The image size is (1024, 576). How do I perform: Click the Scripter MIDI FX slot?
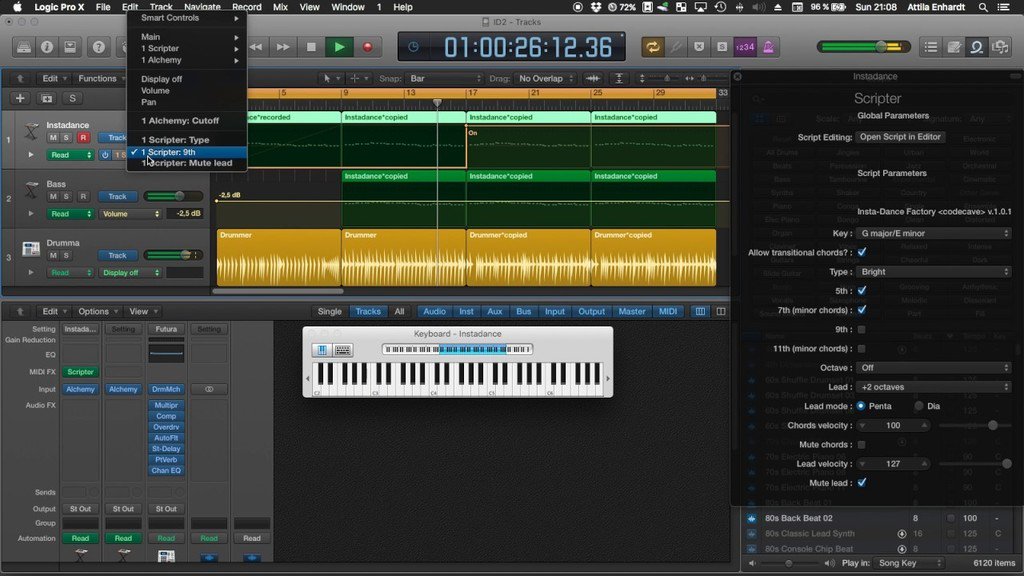tap(80, 372)
